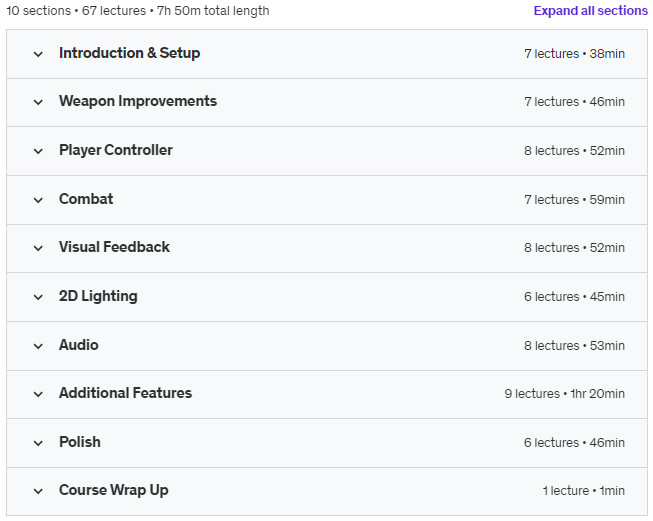653x521 pixels.
Task: Click '7 lectures • 59min' text
Action: pyautogui.click(x=574, y=200)
